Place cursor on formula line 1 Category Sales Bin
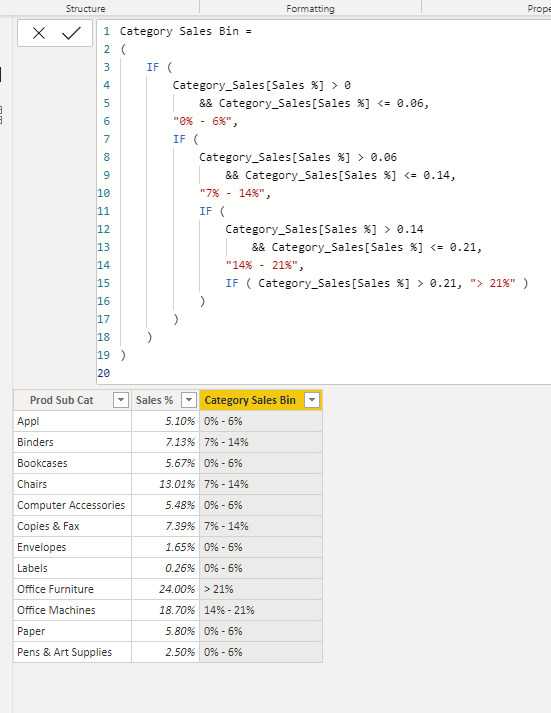The height and width of the screenshot is (713, 551). click(179, 31)
